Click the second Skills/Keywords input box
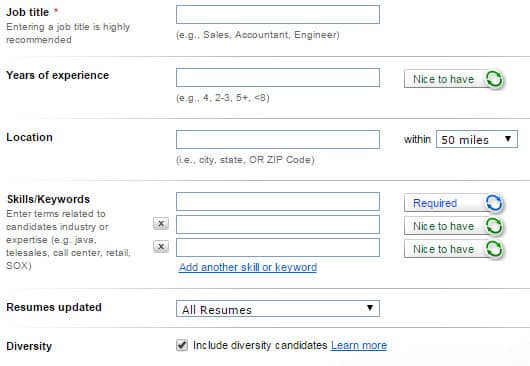Screen dimensions: 530x366 coord(278,224)
